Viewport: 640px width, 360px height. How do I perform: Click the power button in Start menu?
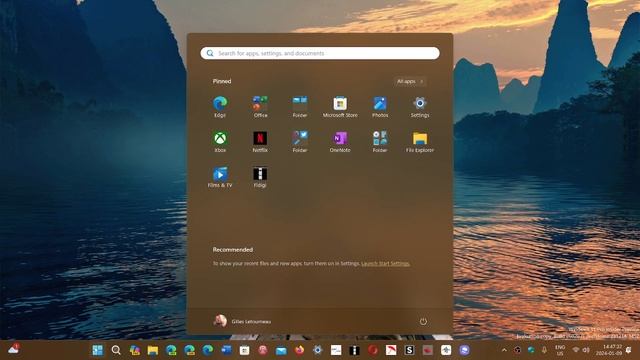423,322
